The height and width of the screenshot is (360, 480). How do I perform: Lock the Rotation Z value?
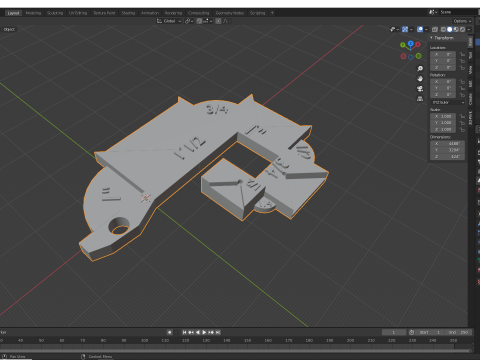tap(462, 95)
